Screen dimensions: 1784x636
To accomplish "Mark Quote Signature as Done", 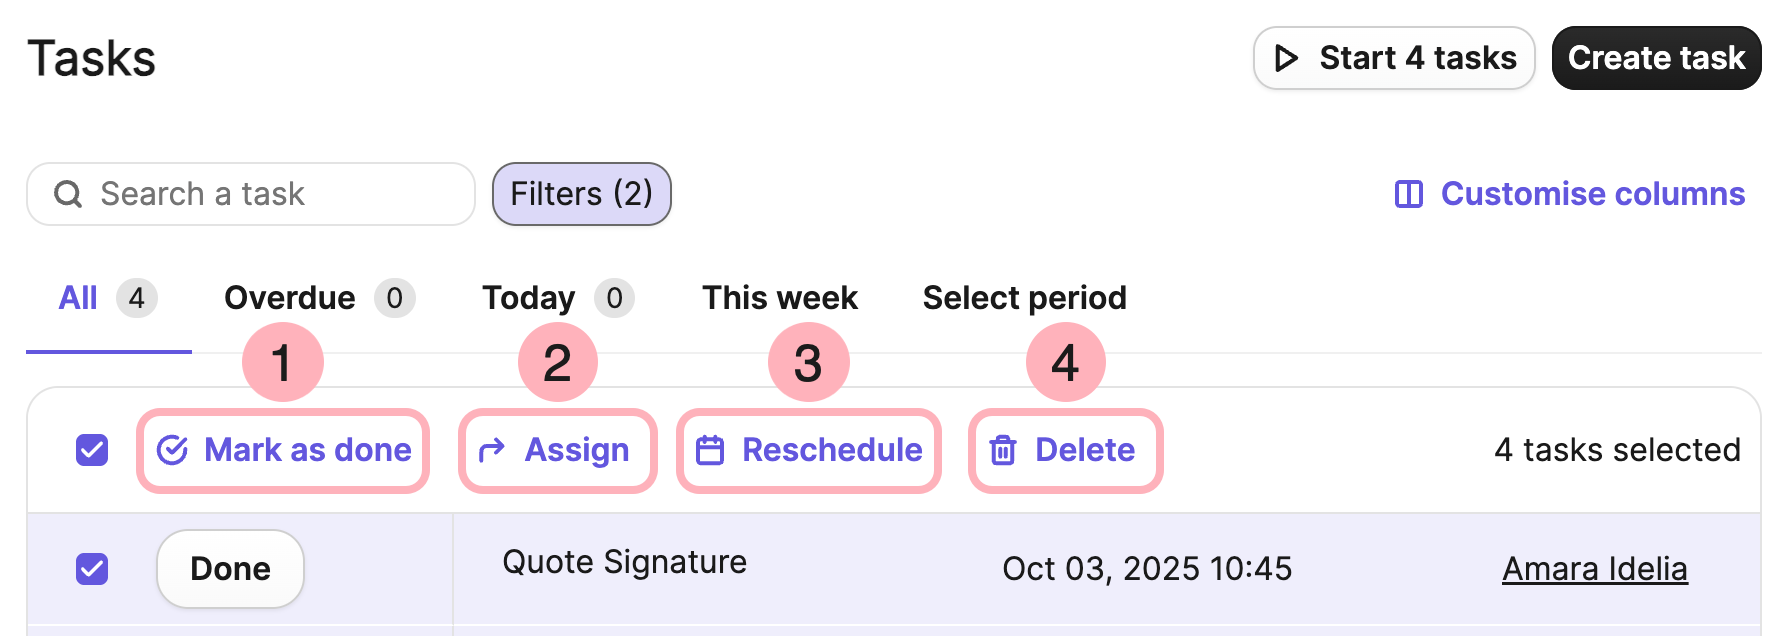I will (x=229, y=568).
